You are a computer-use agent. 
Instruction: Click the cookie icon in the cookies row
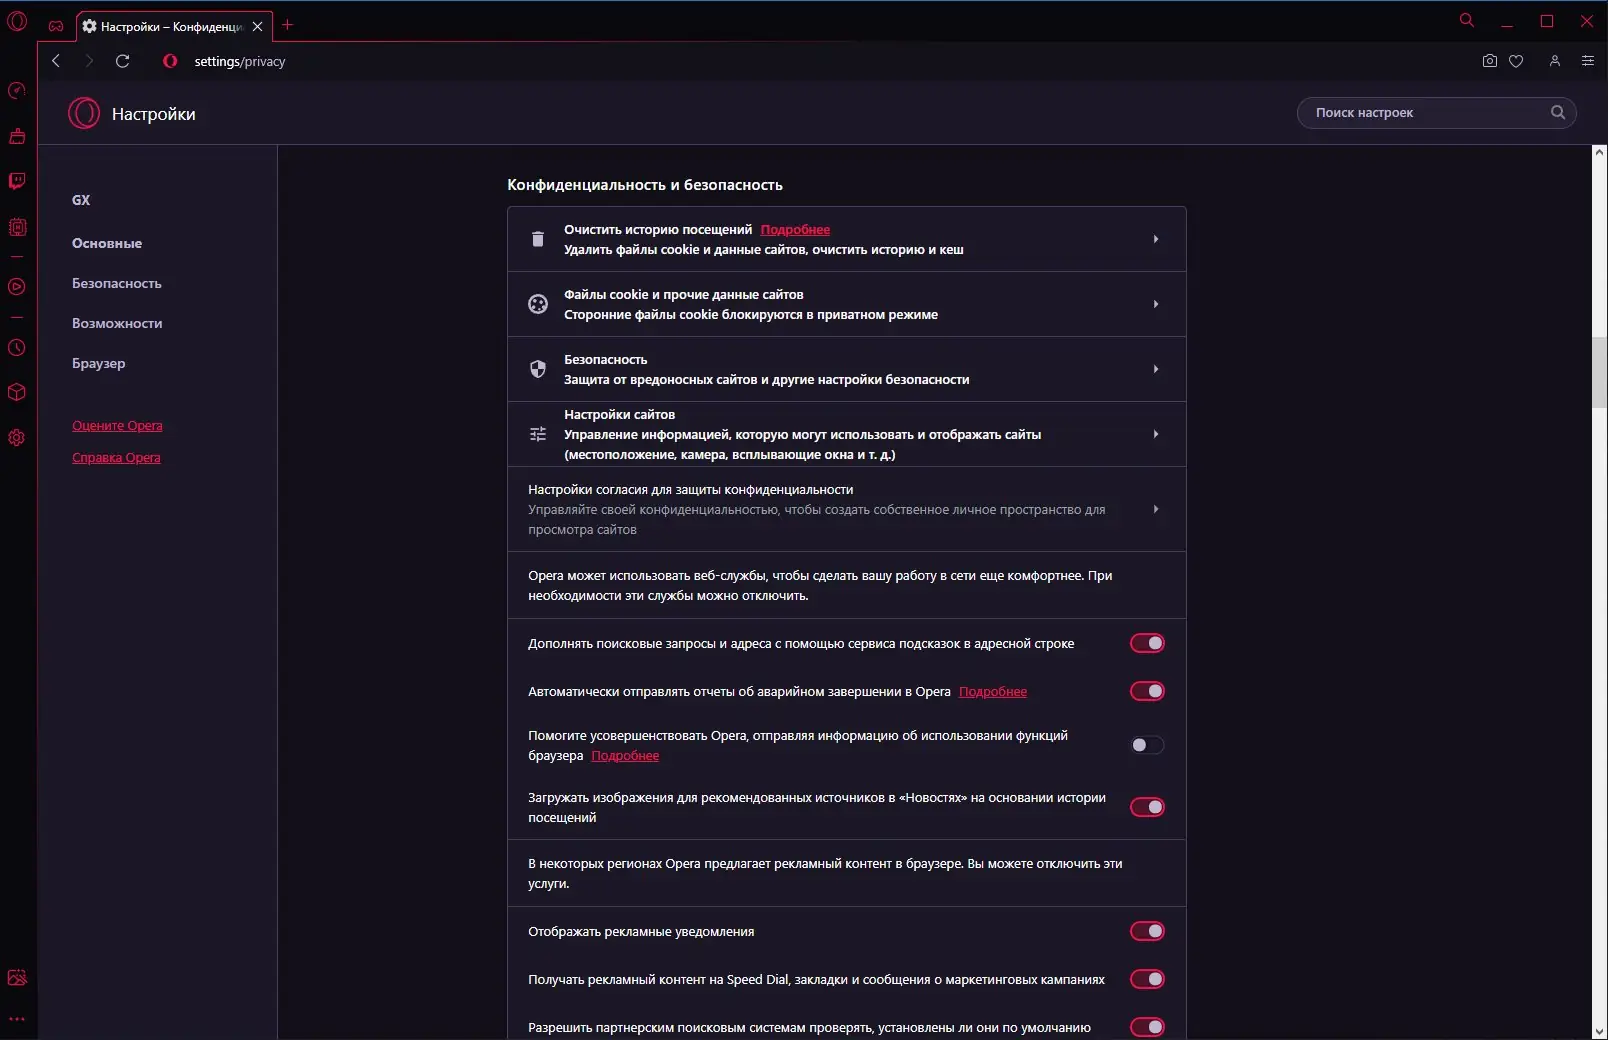click(538, 304)
